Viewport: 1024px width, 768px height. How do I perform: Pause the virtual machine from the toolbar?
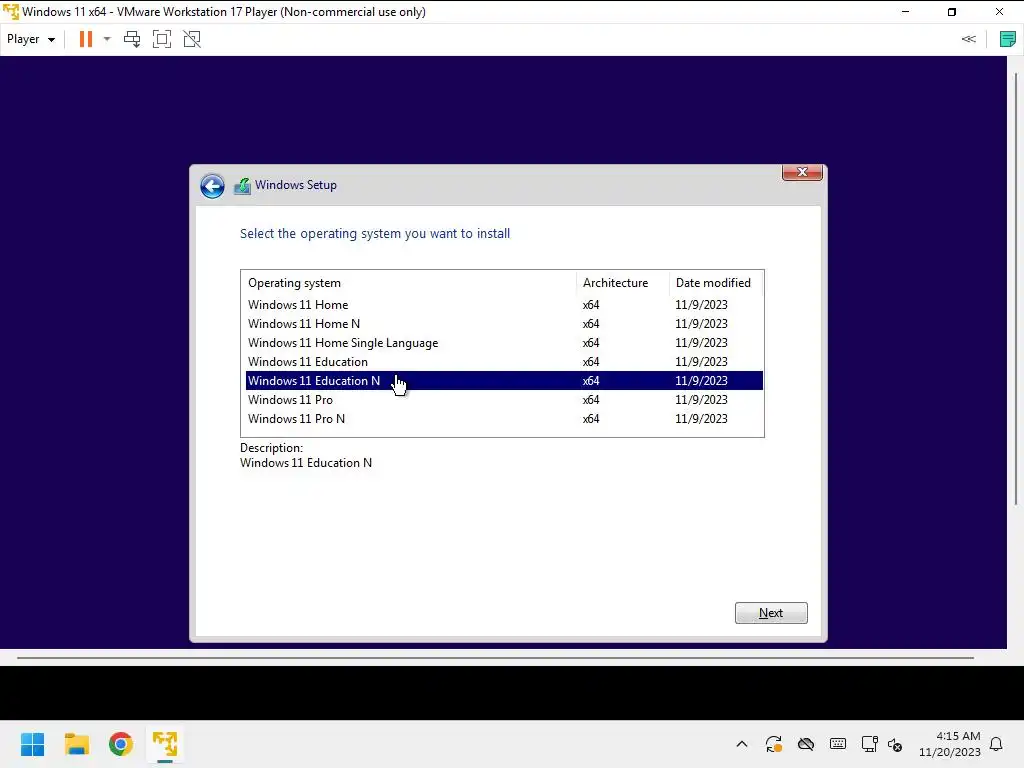[86, 39]
